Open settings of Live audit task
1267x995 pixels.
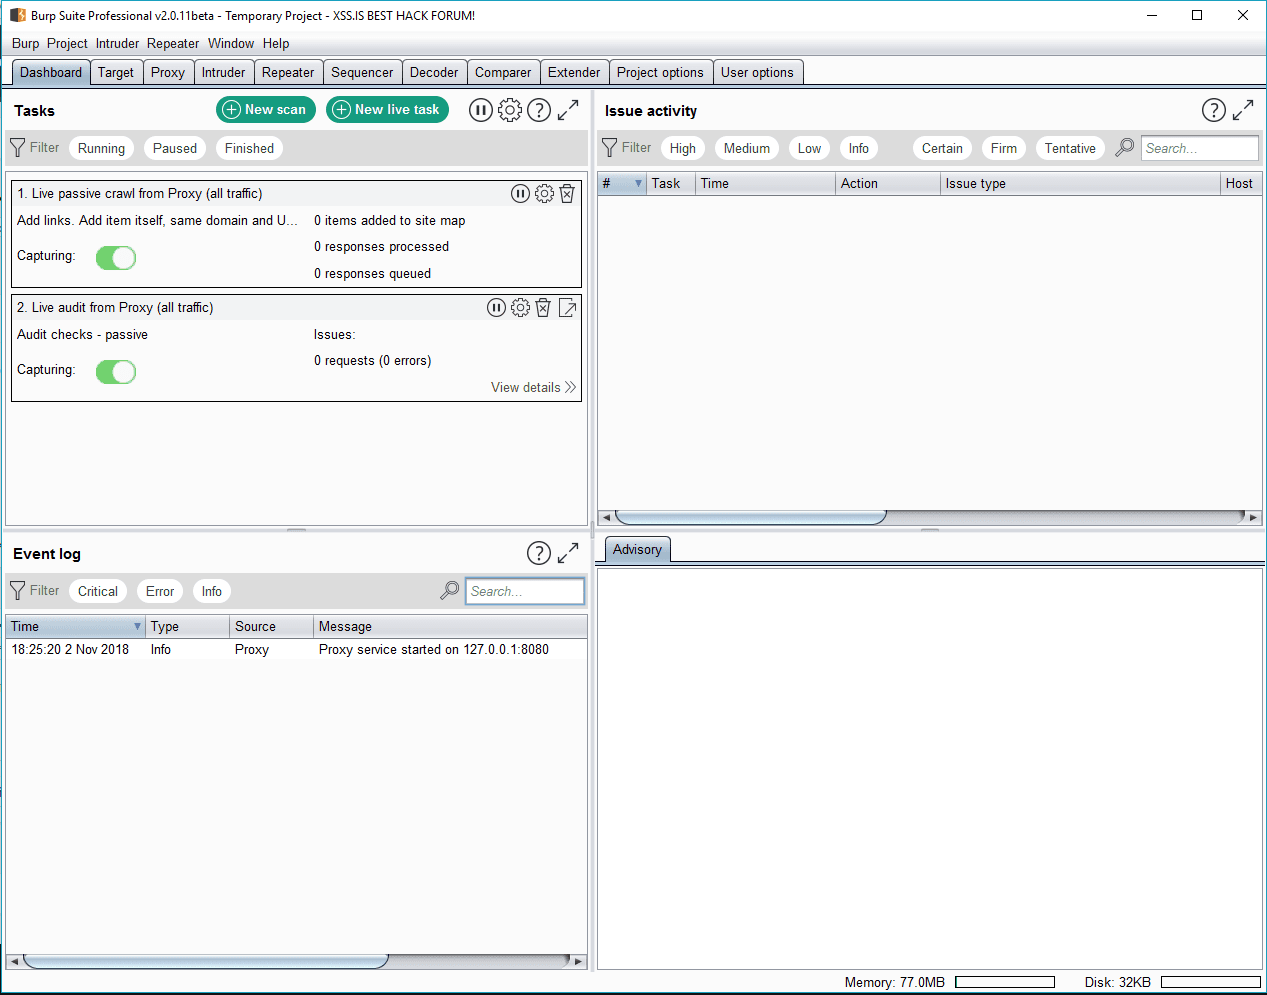520,308
